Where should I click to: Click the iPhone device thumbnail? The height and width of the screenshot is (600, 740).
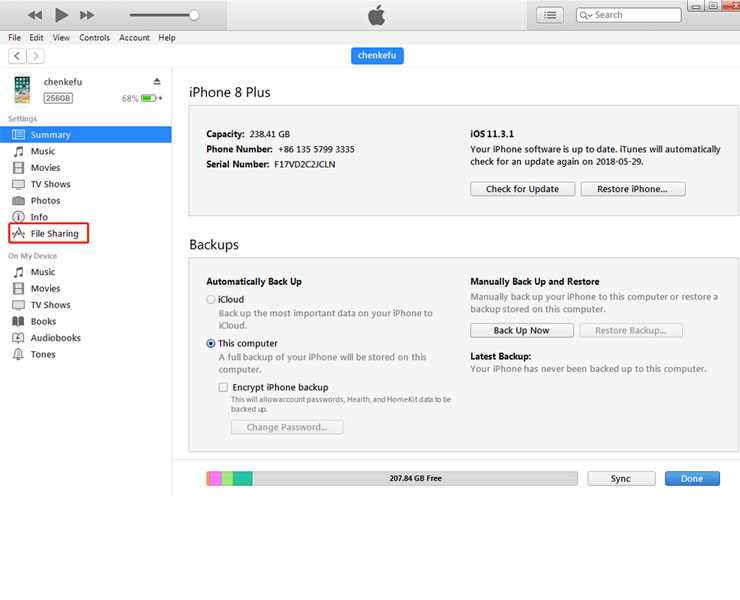pyautogui.click(x=22, y=89)
